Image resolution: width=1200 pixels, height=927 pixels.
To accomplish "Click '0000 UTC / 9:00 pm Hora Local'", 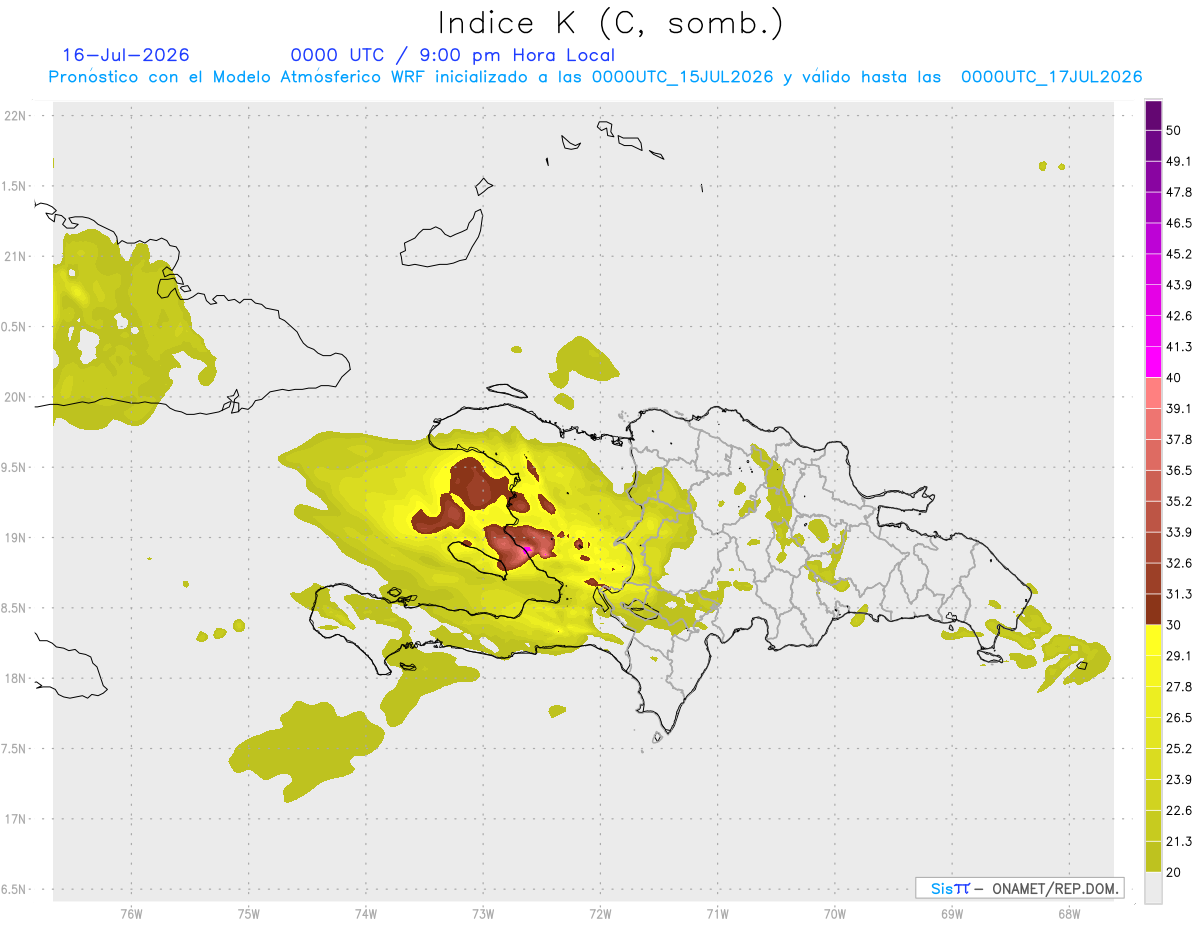I will [453, 55].
